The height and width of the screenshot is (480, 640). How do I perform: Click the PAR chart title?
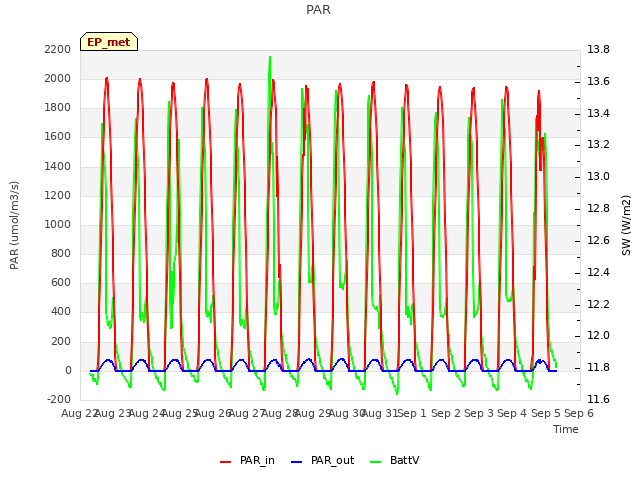(x=318, y=10)
